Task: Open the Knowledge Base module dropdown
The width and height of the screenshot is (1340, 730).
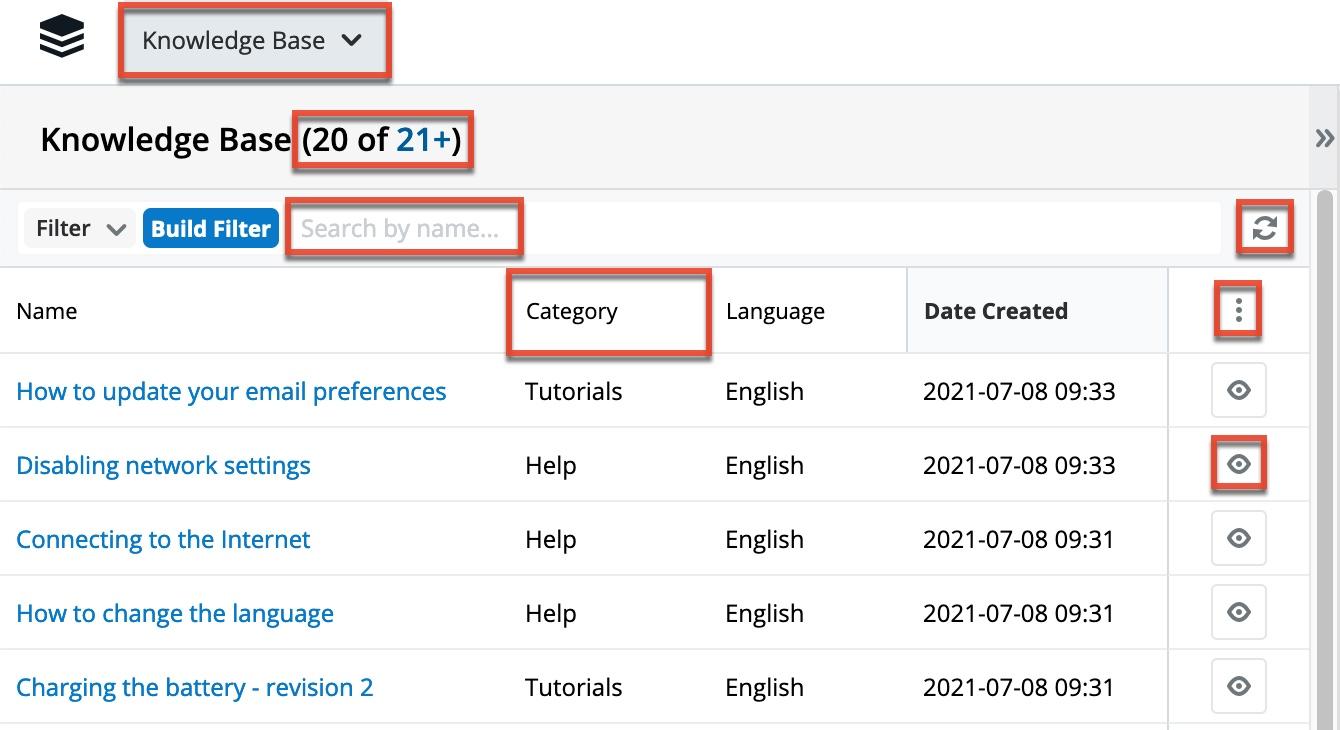Action: click(x=252, y=41)
